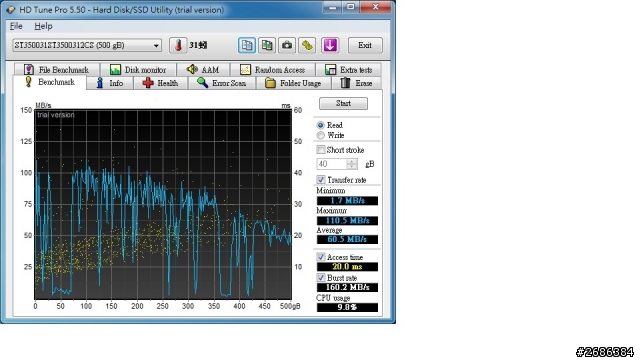
Task: Open the File menu
Action: (16, 26)
